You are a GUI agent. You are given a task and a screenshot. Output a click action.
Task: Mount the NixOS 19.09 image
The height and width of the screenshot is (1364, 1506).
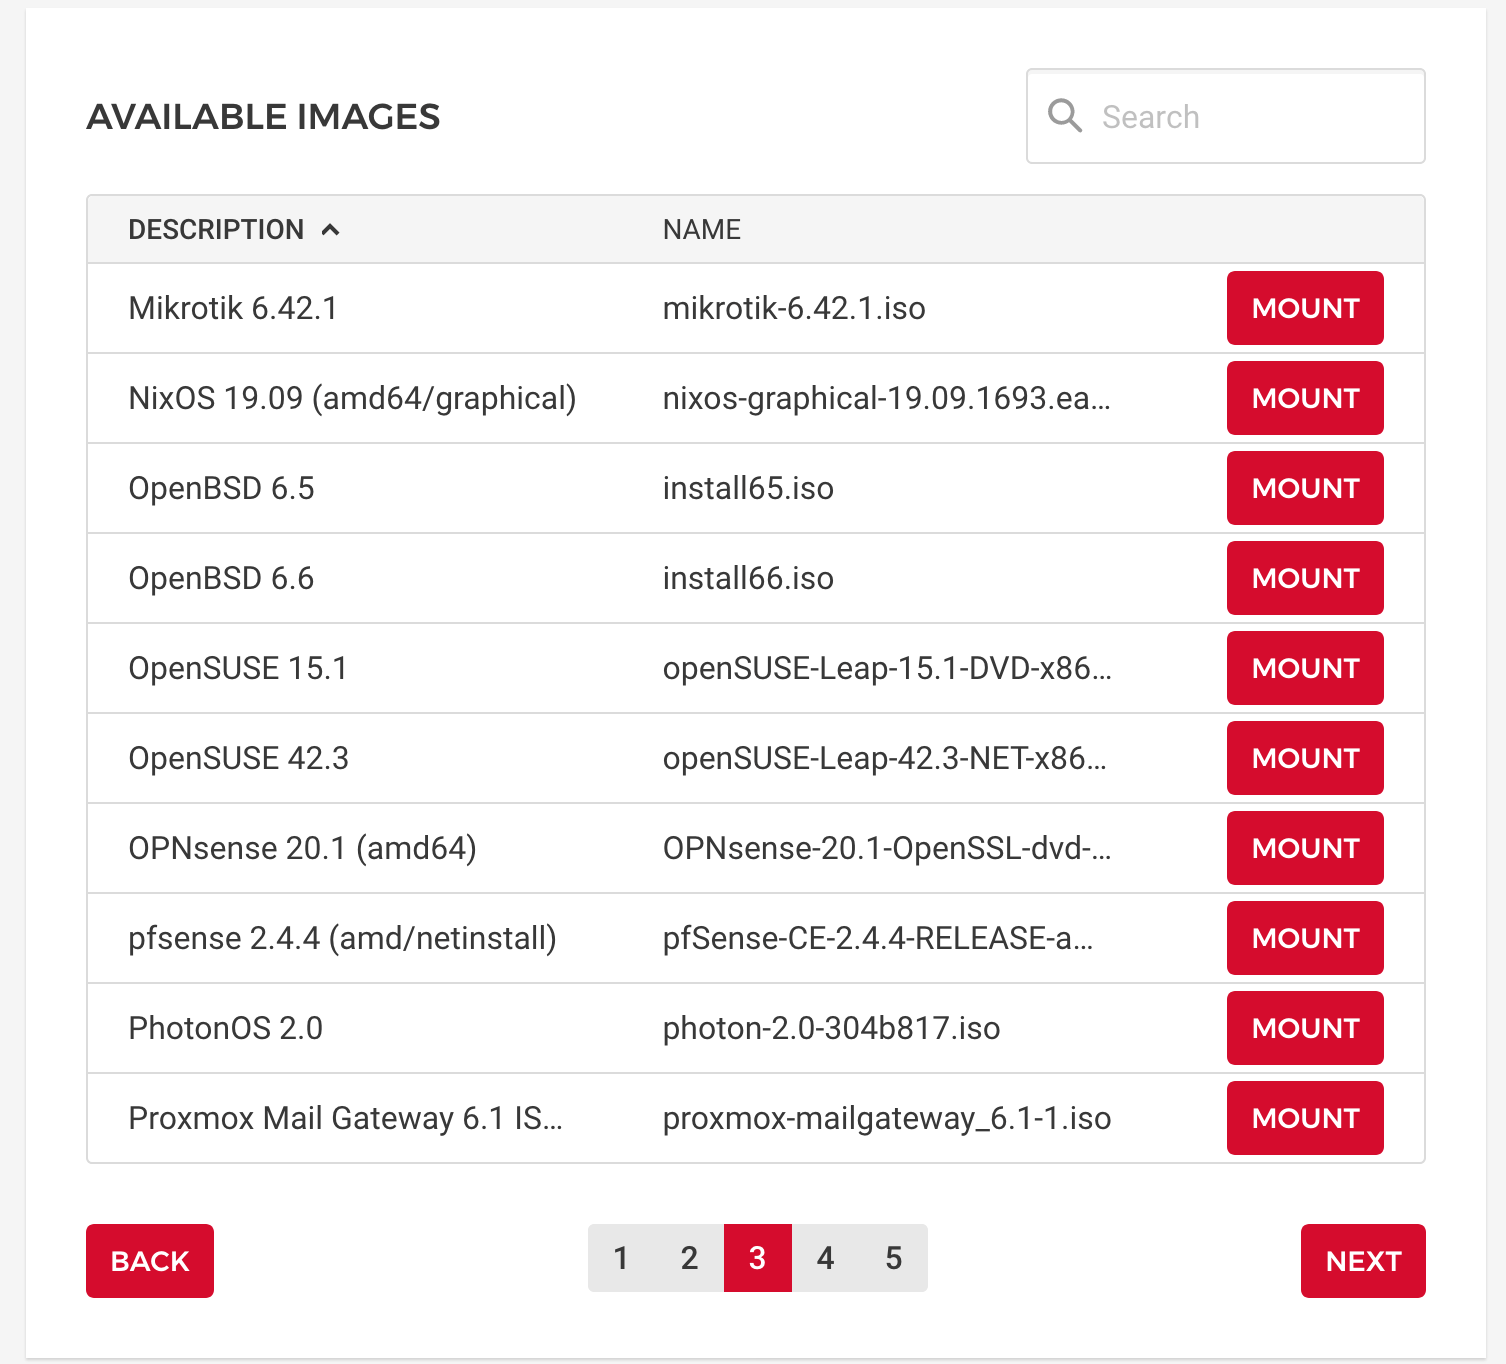tap(1305, 398)
